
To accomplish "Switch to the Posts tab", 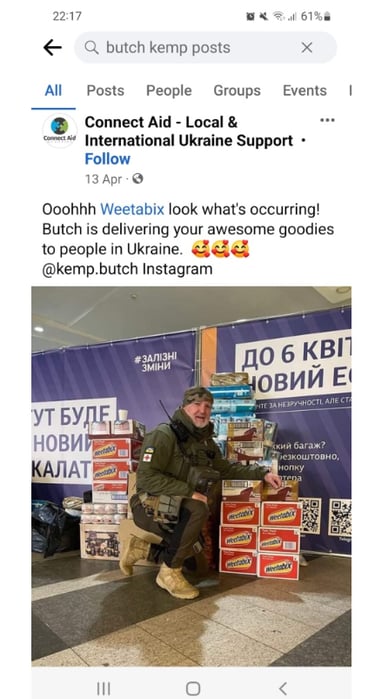I will [105, 90].
